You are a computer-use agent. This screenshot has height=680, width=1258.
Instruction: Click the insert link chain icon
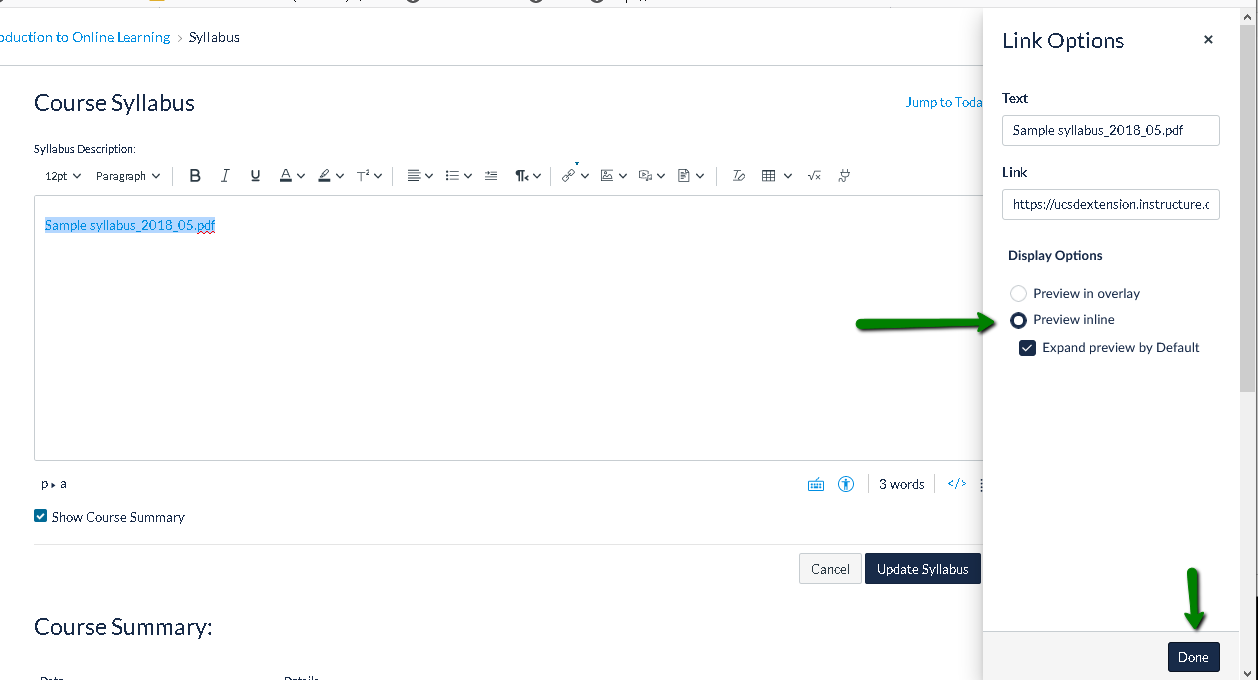pos(568,176)
